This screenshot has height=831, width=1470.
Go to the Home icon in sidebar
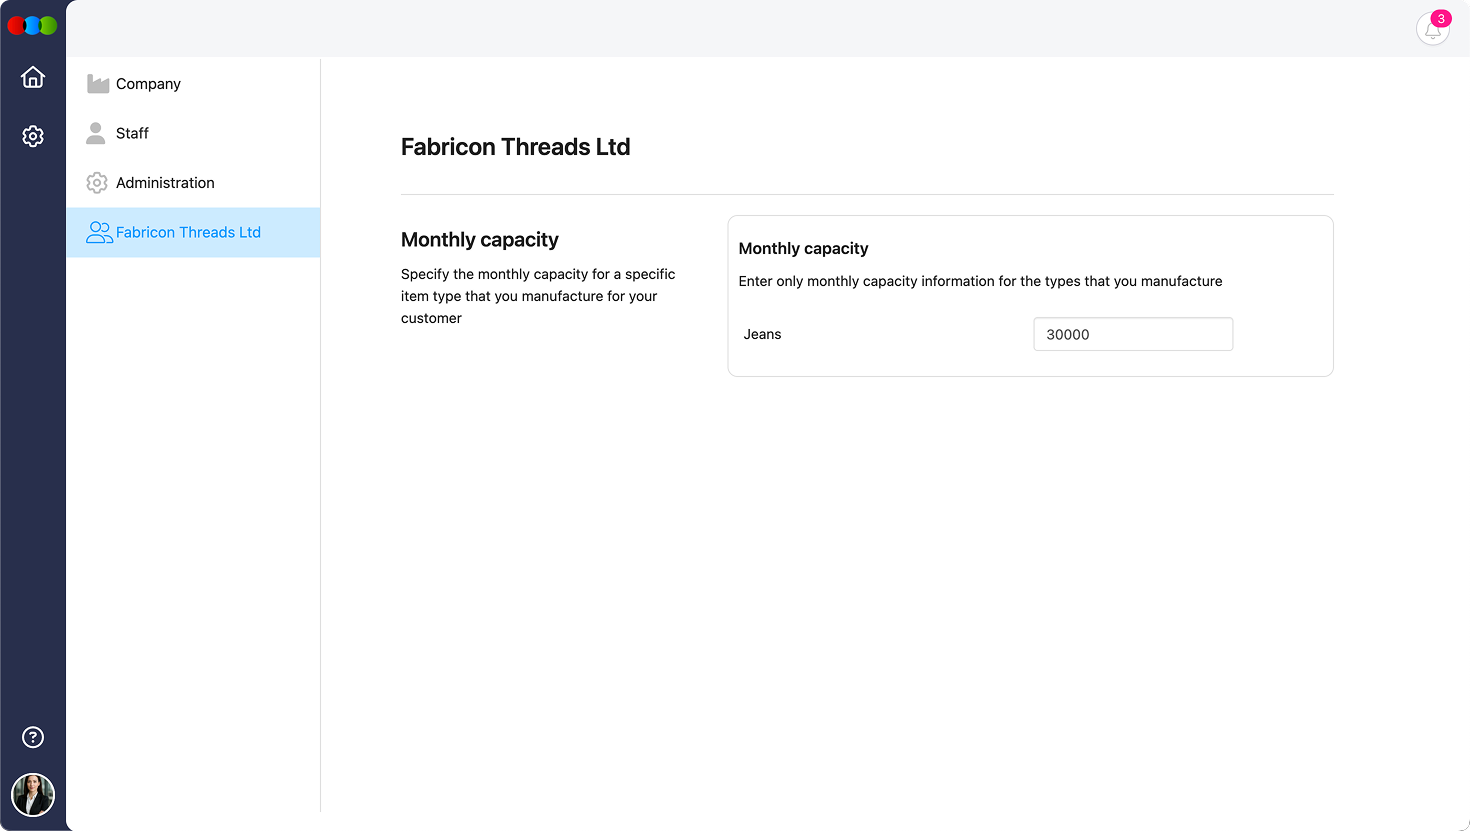click(x=33, y=77)
